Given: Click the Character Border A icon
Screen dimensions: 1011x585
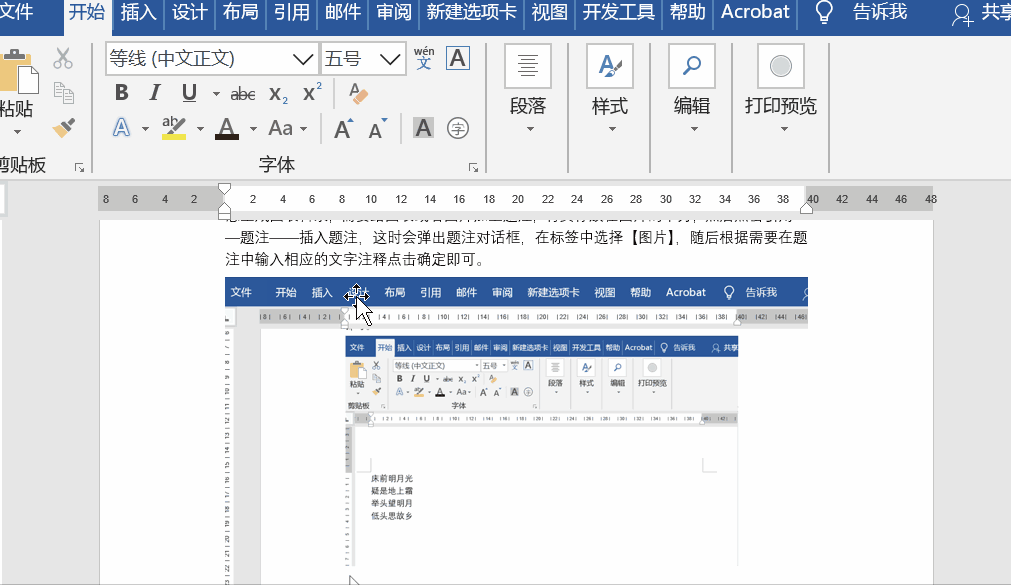Looking at the screenshot, I should coord(458,58).
